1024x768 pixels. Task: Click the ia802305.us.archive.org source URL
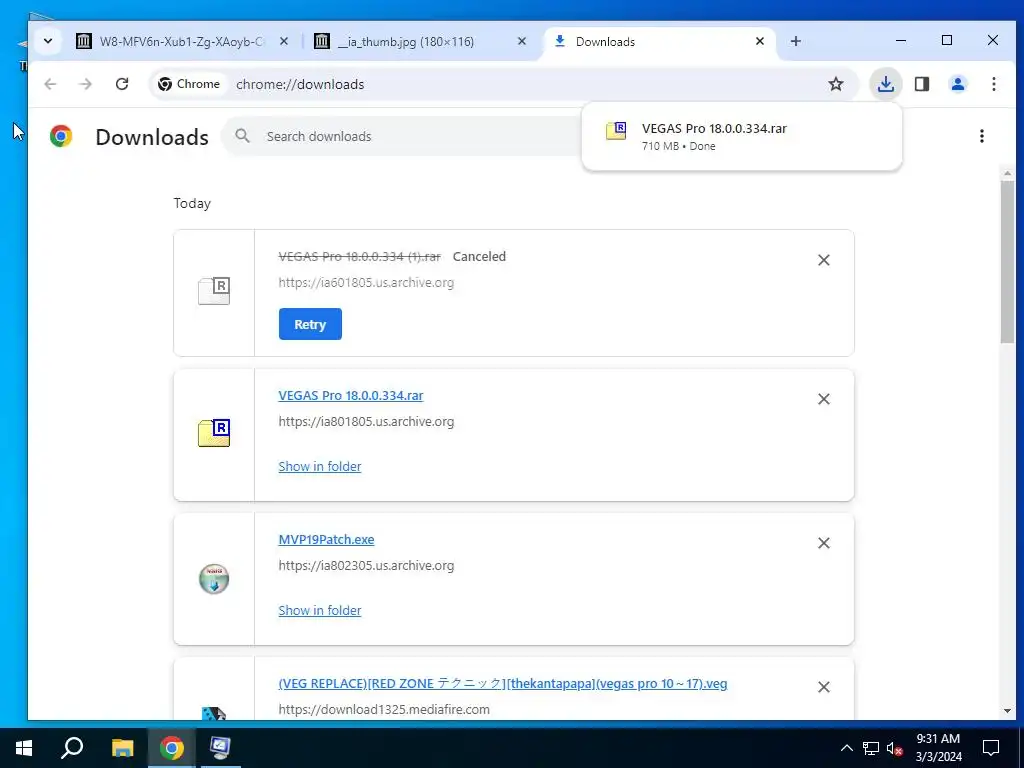coord(366,566)
